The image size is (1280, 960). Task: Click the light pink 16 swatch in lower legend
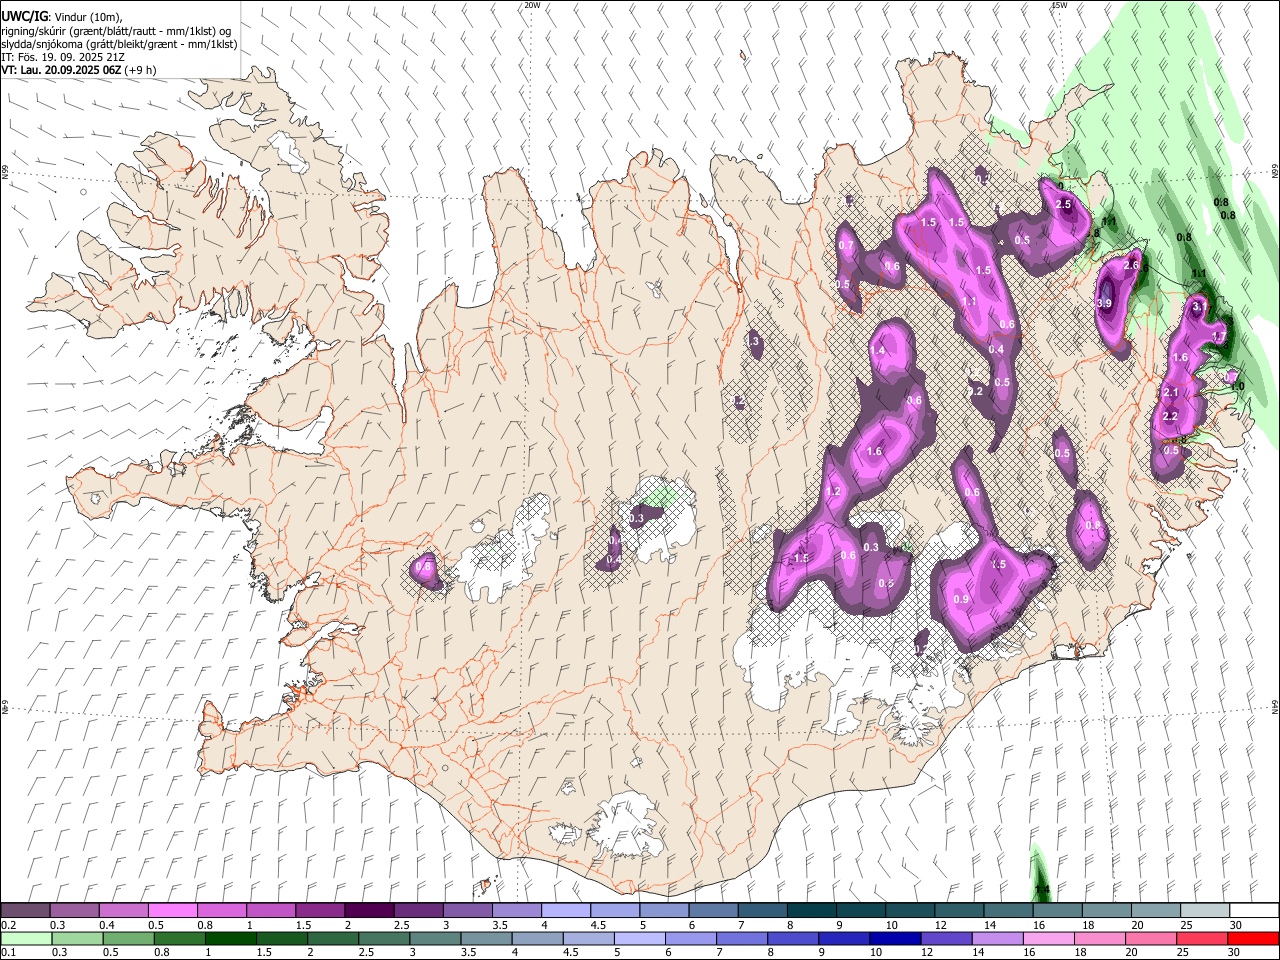tap(1049, 938)
